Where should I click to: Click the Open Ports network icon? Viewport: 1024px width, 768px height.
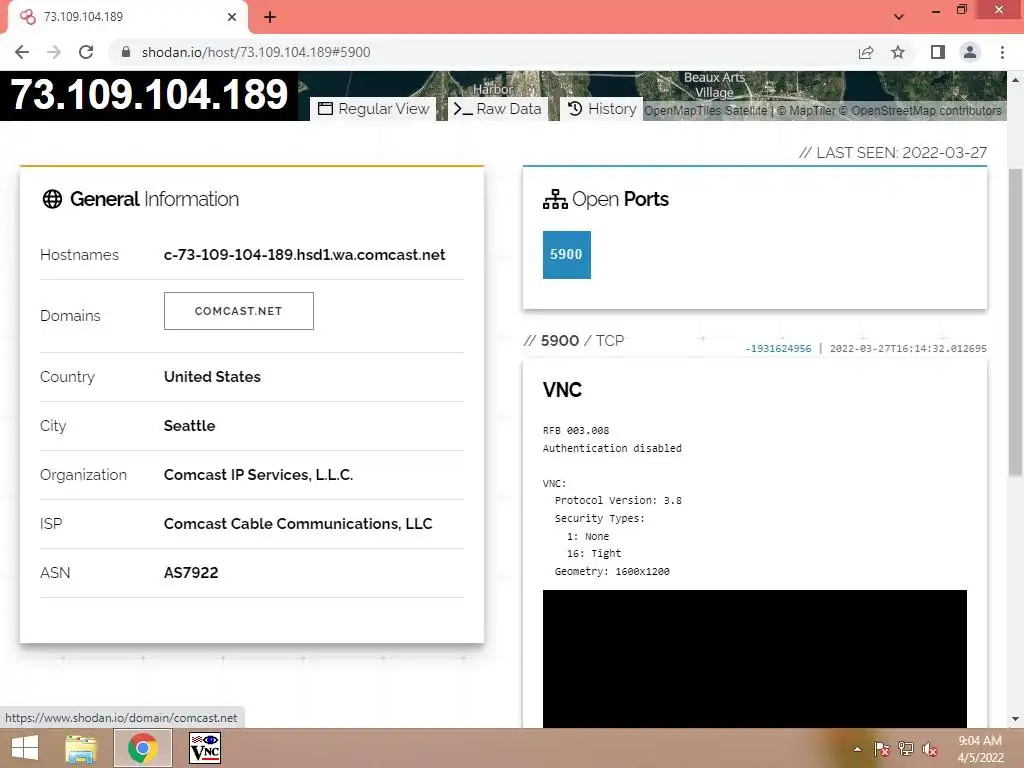555,199
